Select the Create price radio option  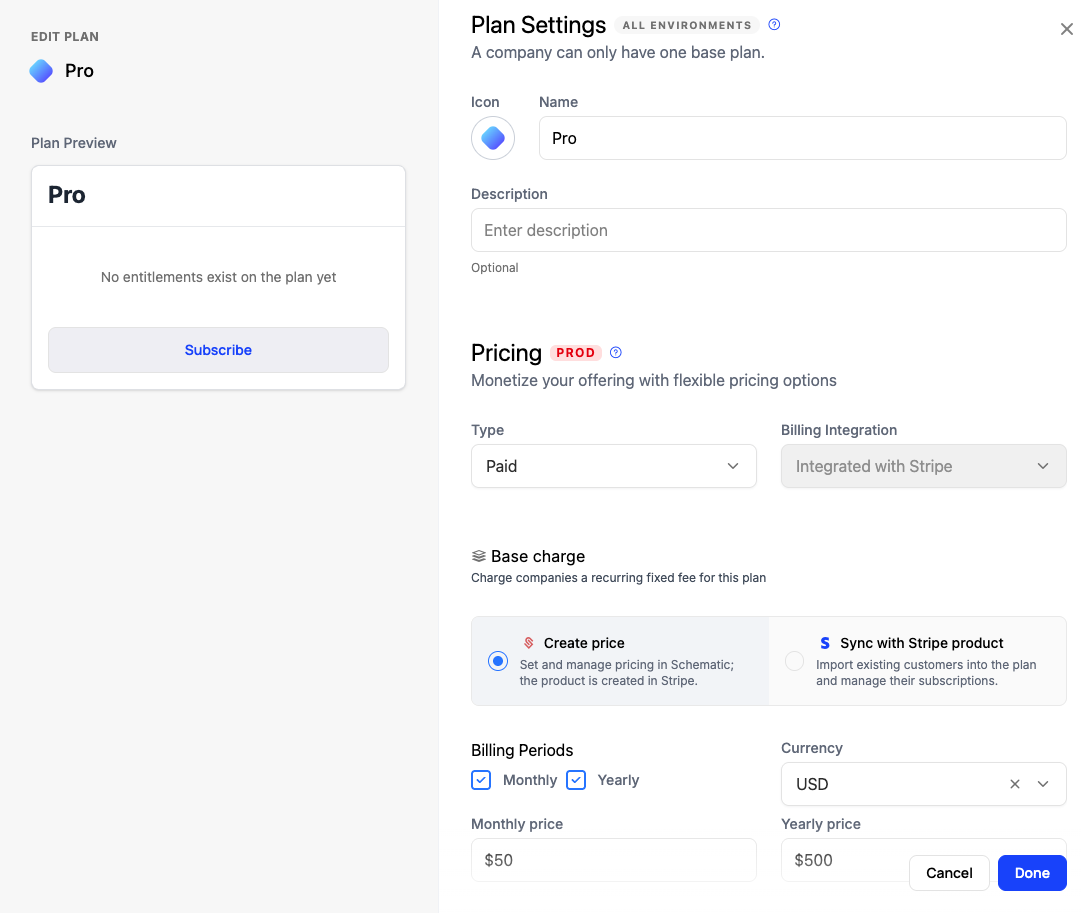click(x=498, y=661)
